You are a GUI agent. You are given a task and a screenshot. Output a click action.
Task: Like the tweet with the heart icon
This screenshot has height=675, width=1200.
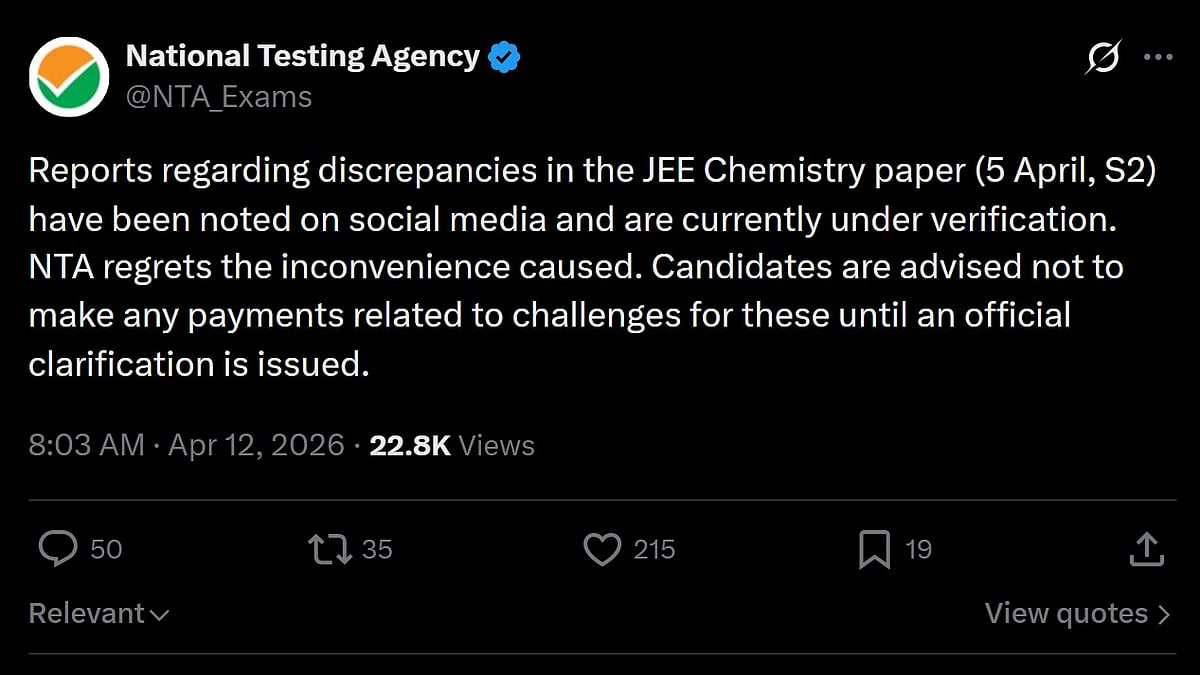tap(602, 549)
